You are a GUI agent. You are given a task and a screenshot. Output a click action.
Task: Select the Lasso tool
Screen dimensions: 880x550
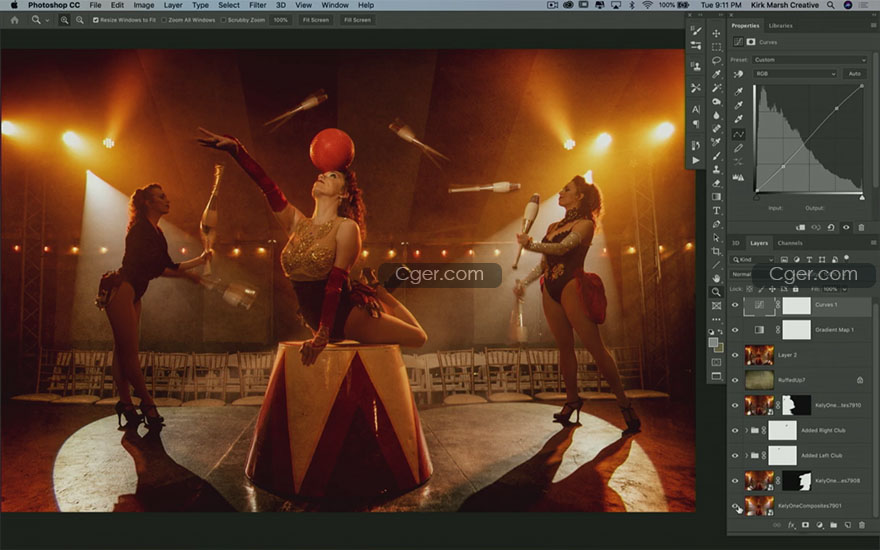coord(716,61)
